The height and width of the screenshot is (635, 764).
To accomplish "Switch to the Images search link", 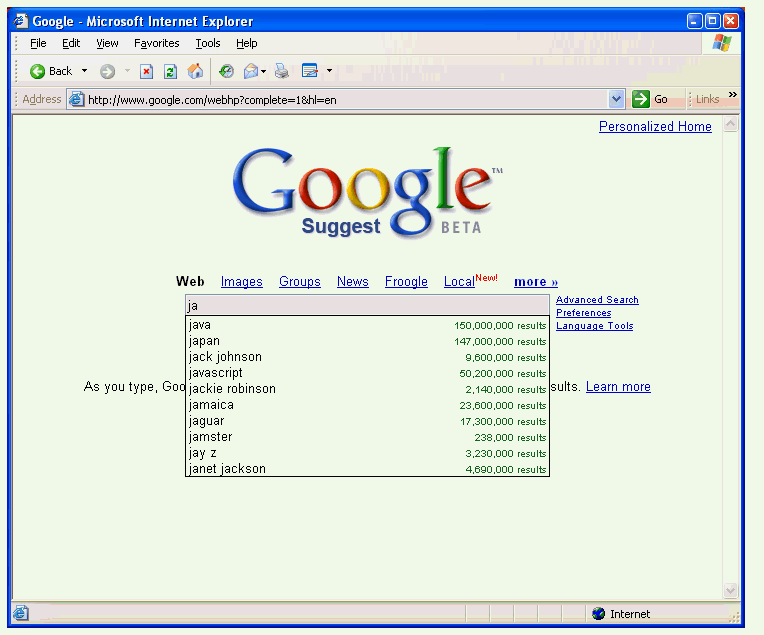I will (x=242, y=282).
